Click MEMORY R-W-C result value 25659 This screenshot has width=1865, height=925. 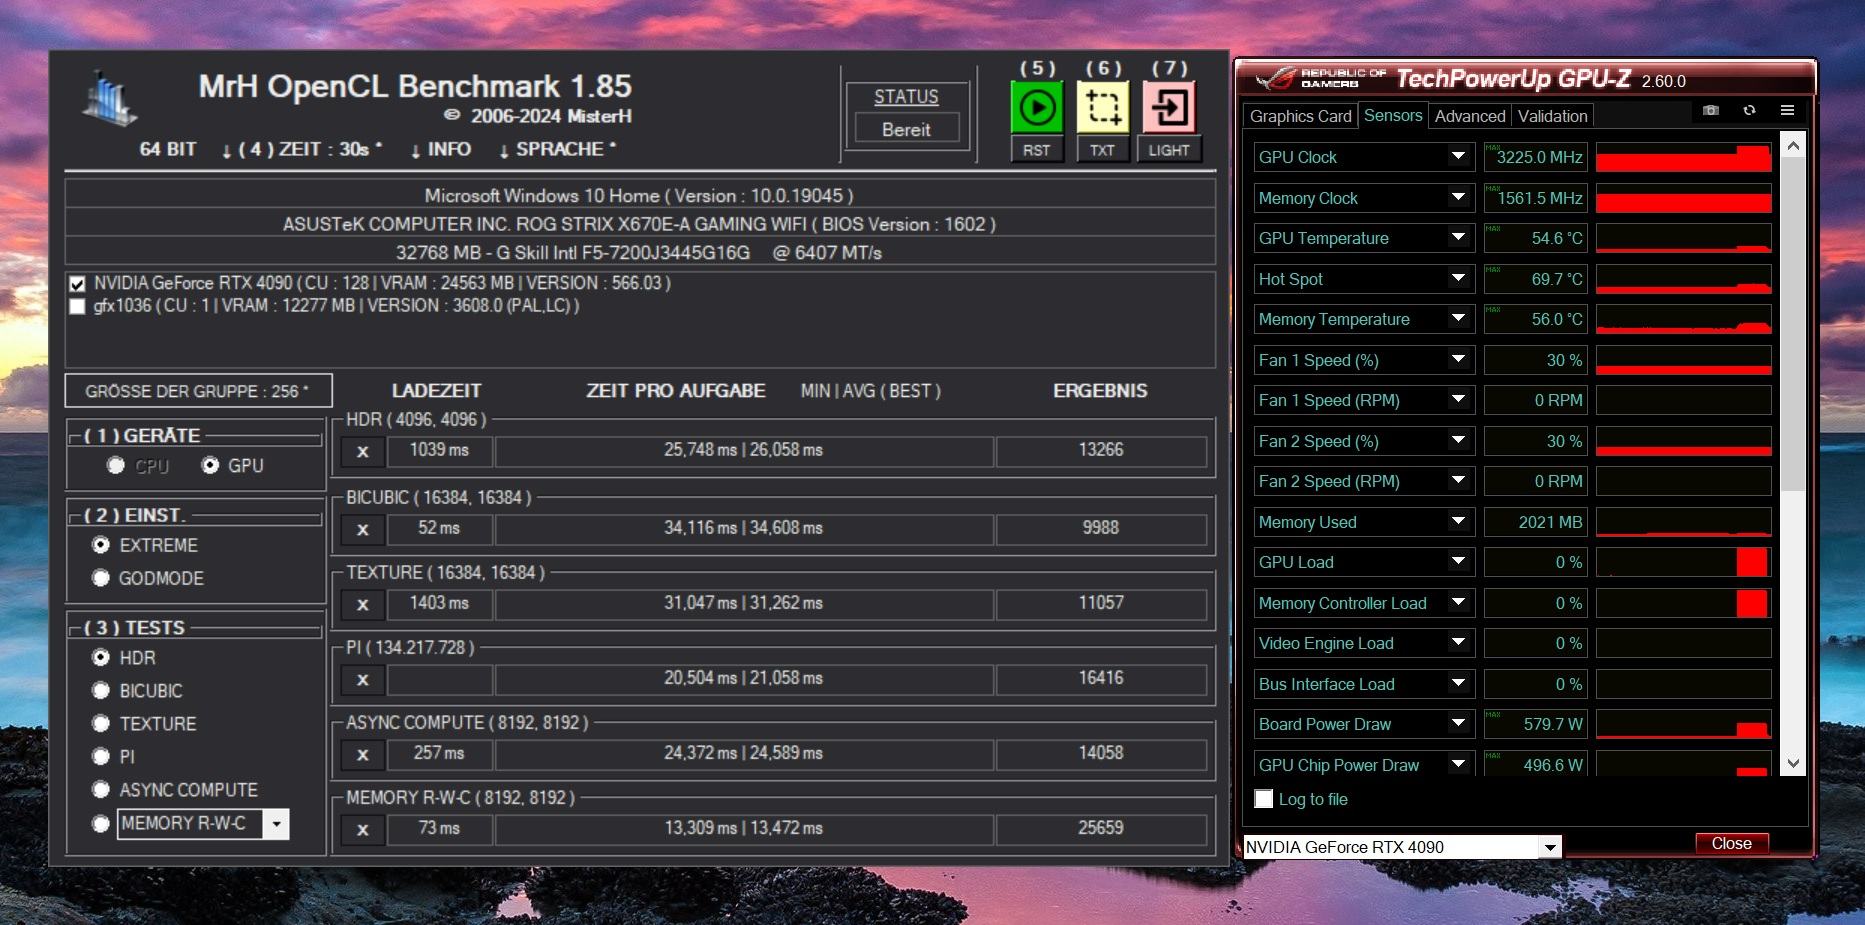tap(1101, 829)
